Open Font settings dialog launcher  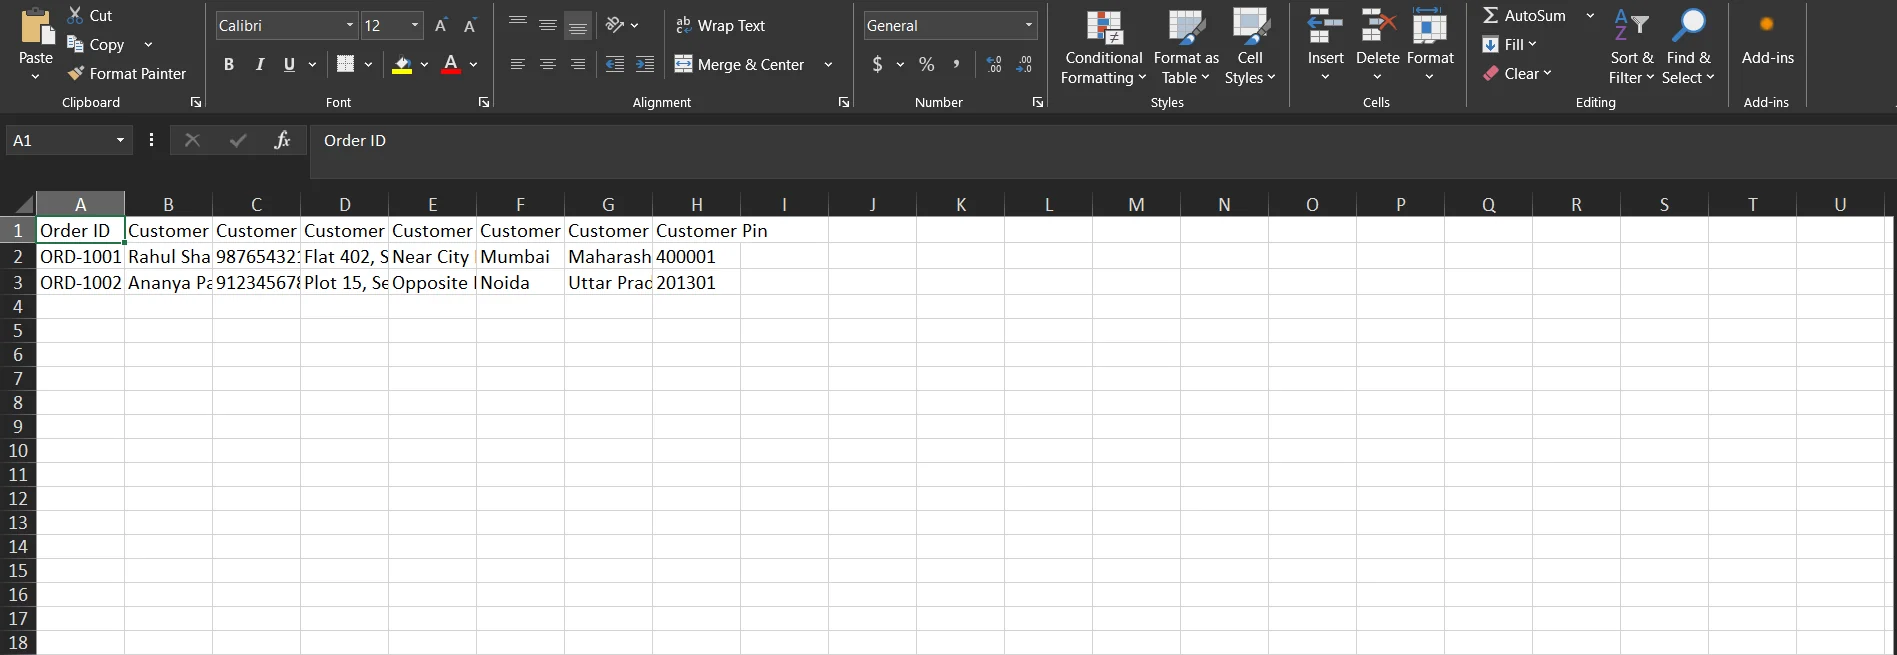pyautogui.click(x=484, y=103)
